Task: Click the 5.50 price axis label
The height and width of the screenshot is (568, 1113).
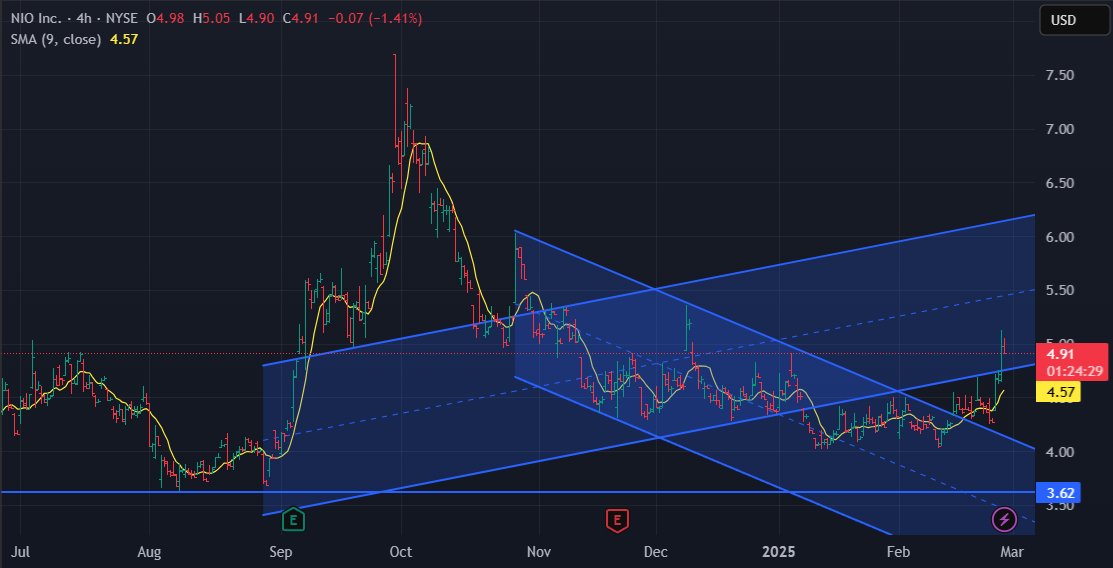Action: [1058, 290]
